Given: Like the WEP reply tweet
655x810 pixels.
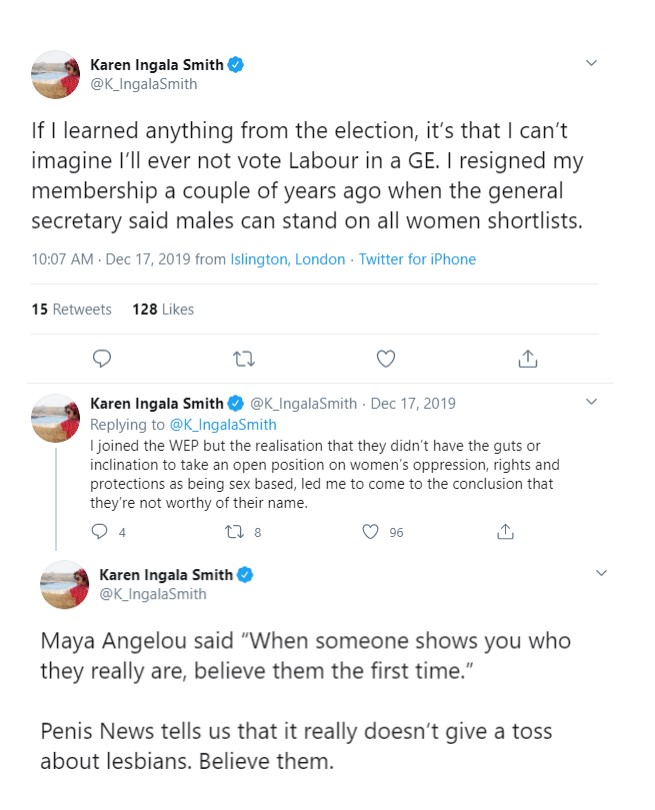Looking at the screenshot, I should click(372, 532).
